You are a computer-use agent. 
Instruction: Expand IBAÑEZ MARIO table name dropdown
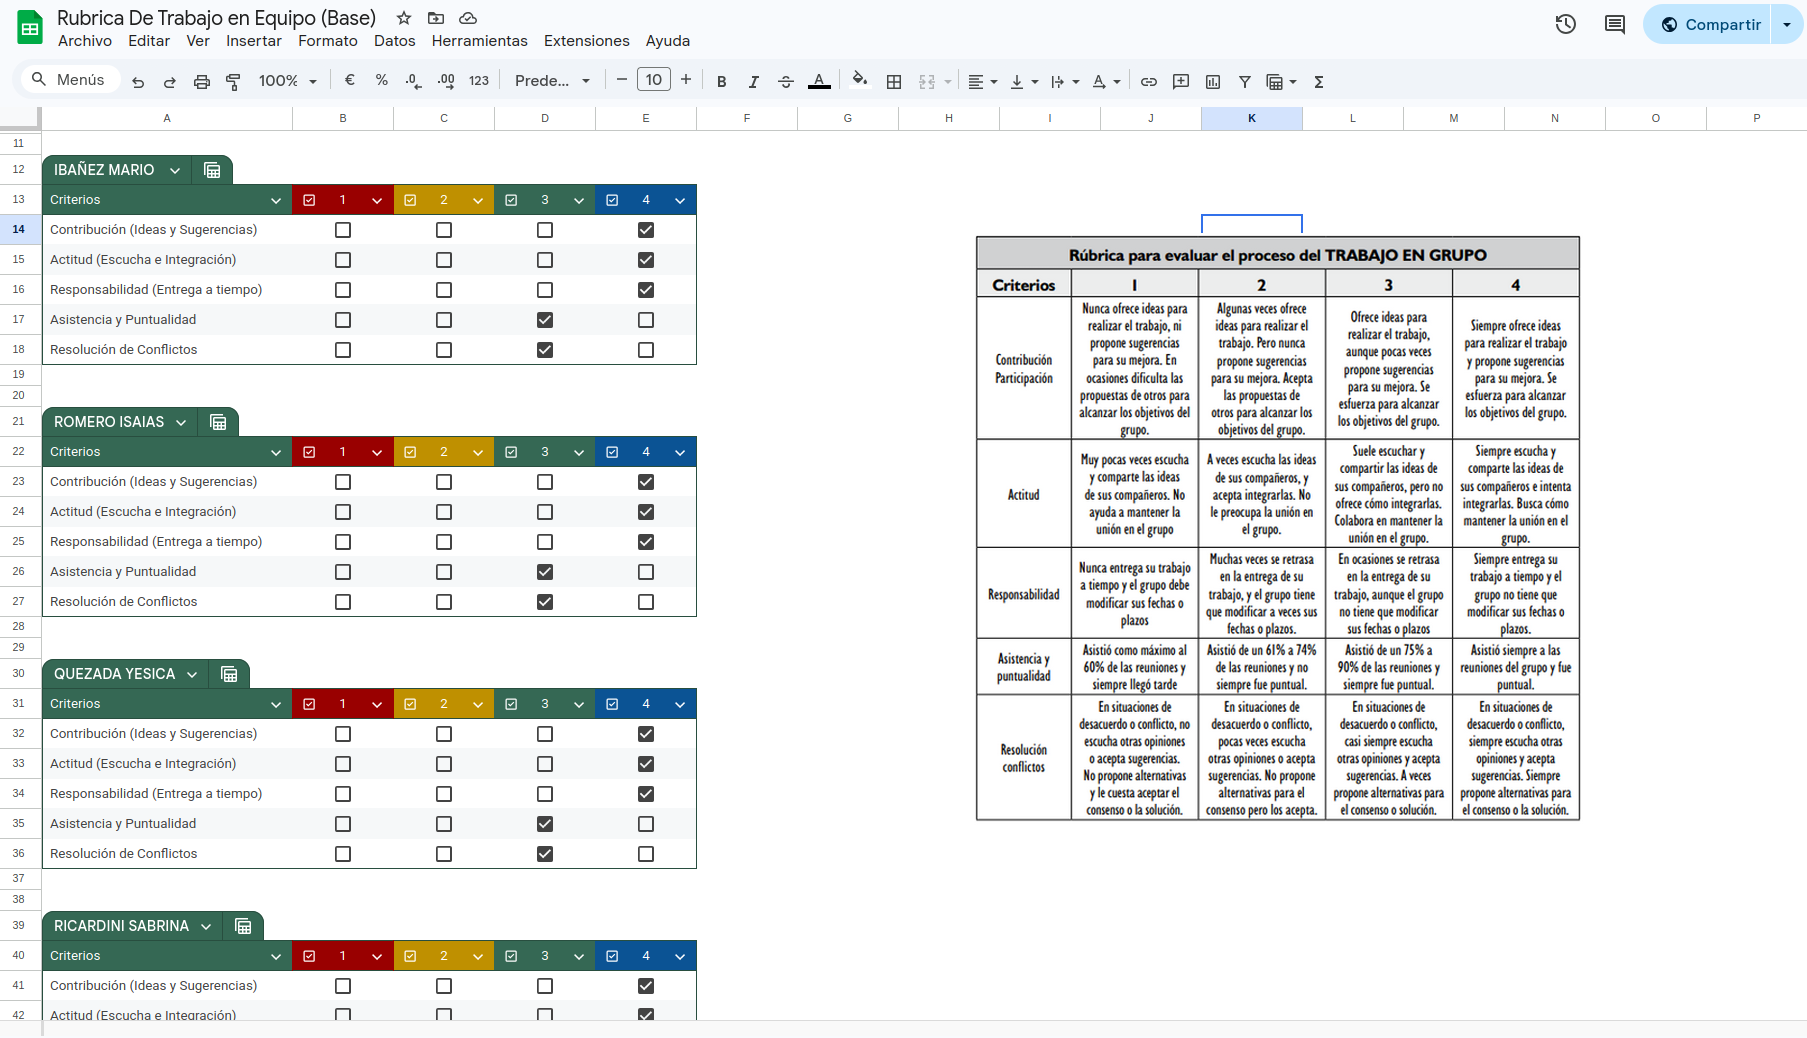[x=175, y=170]
